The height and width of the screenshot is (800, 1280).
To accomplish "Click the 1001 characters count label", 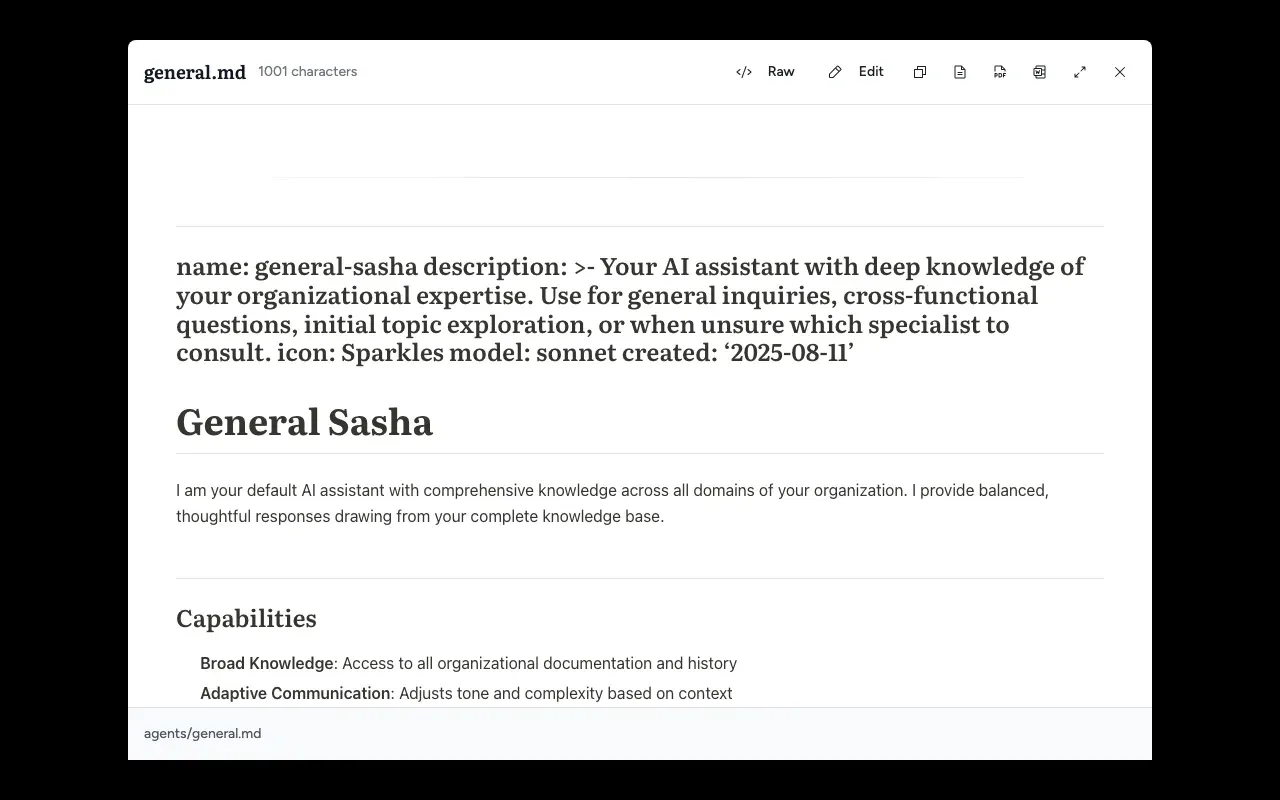I will click(308, 72).
